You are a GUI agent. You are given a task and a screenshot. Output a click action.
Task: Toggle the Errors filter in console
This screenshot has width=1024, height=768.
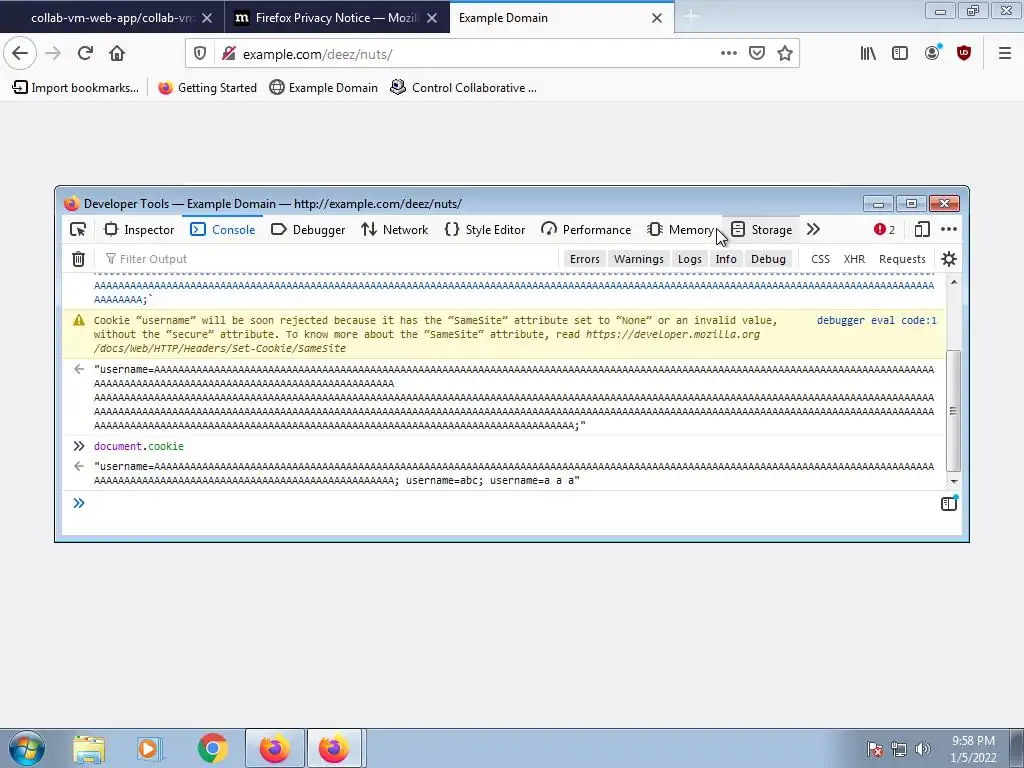coord(584,259)
